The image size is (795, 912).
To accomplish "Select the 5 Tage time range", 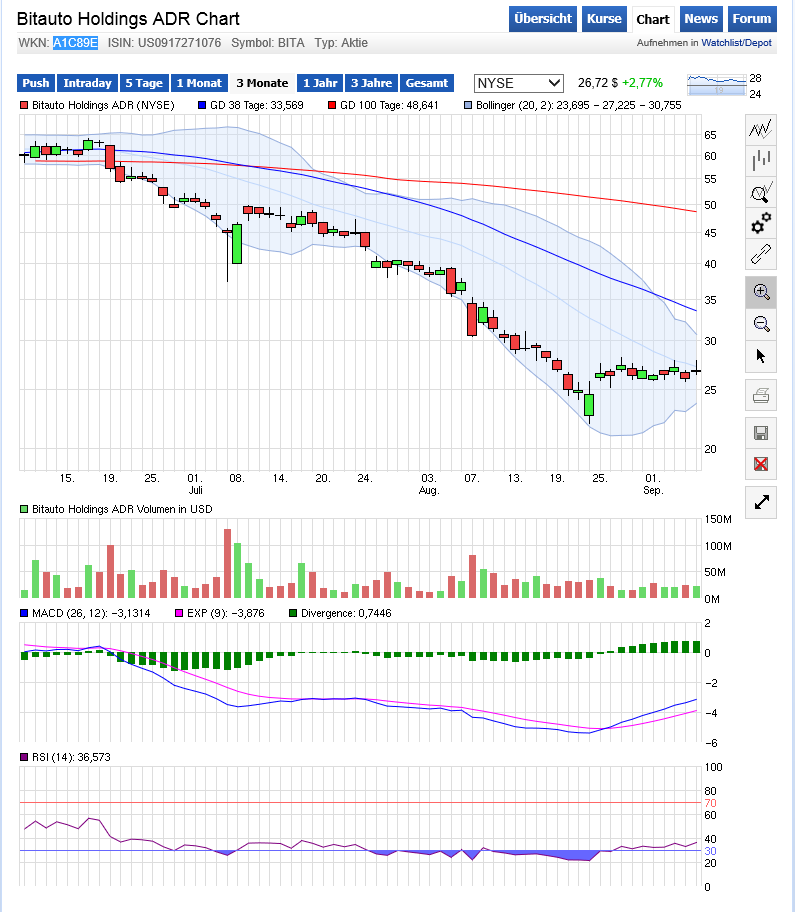I will point(144,83).
